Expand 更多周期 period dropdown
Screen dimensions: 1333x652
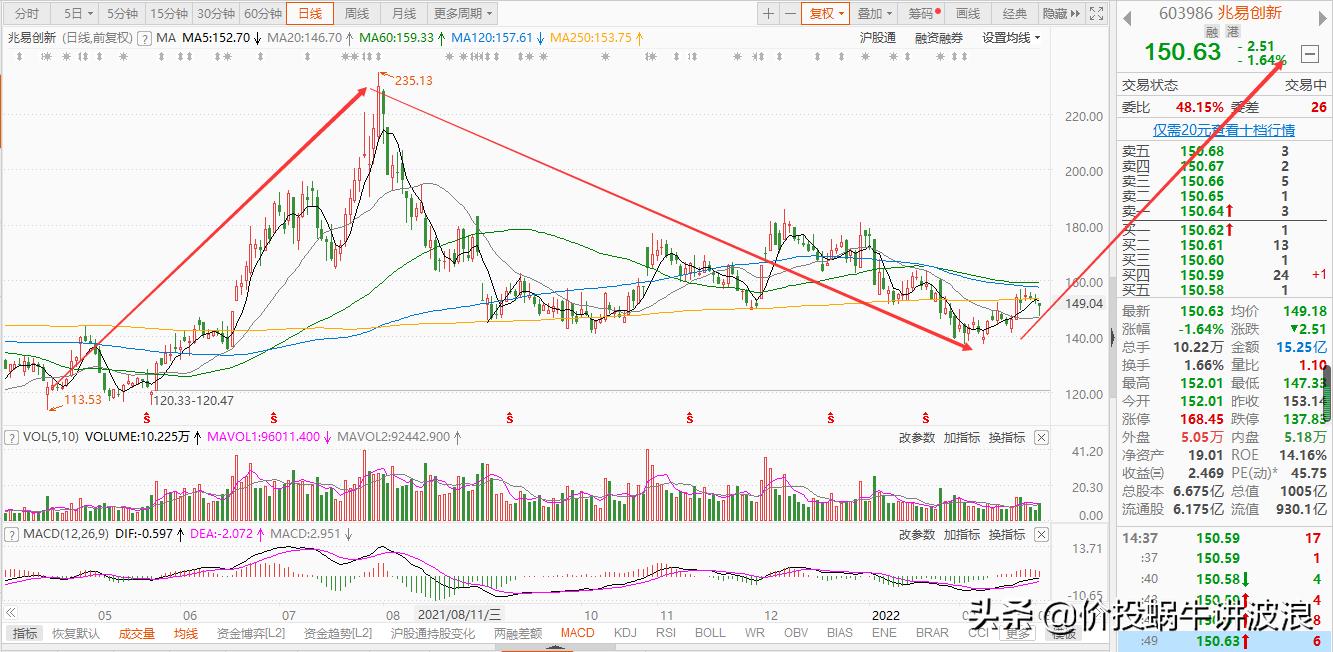point(463,14)
